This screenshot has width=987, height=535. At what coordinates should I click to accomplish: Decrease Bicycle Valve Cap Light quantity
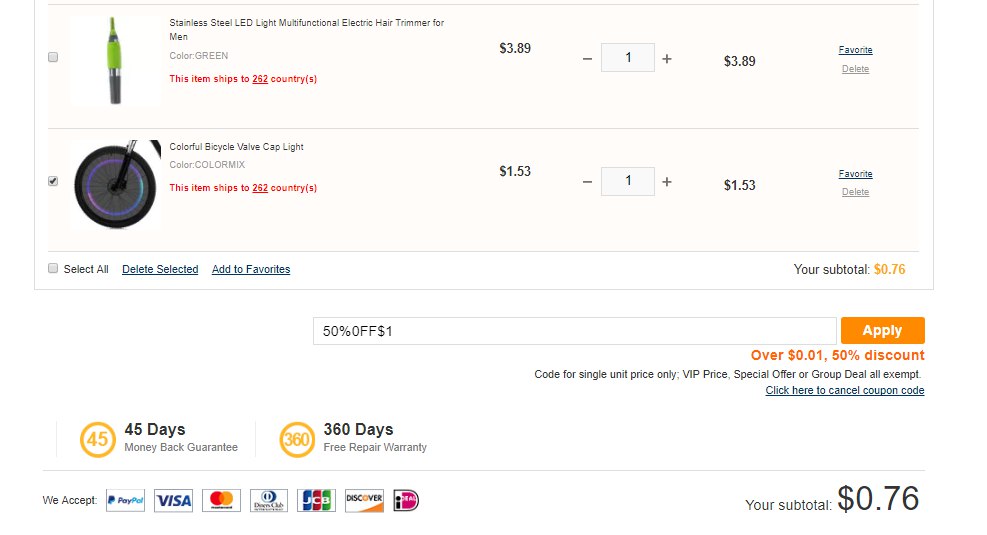[587, 182]
